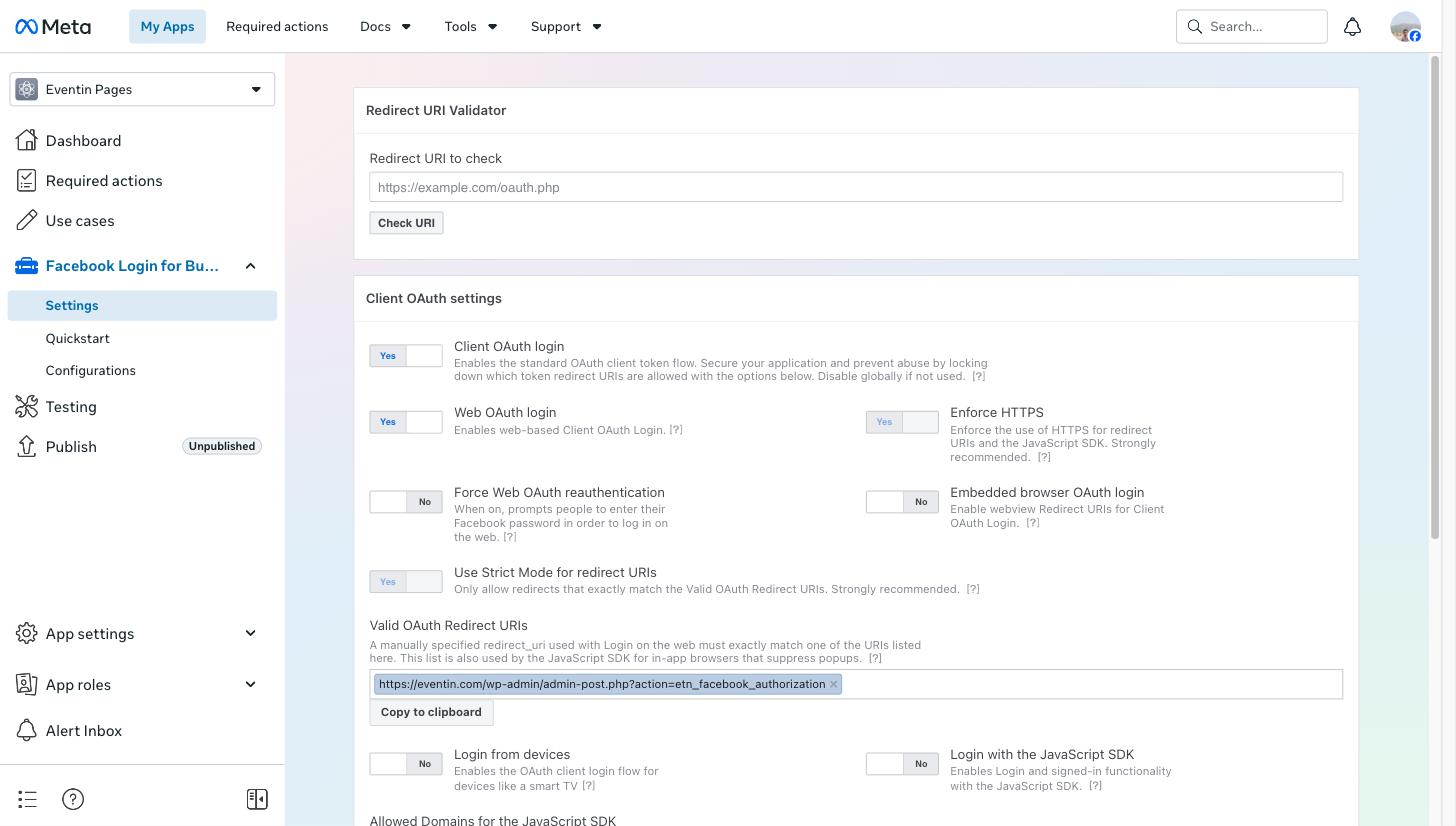Click the Testing tools icon
The image size is (1456, 826).
coord(27,407)
